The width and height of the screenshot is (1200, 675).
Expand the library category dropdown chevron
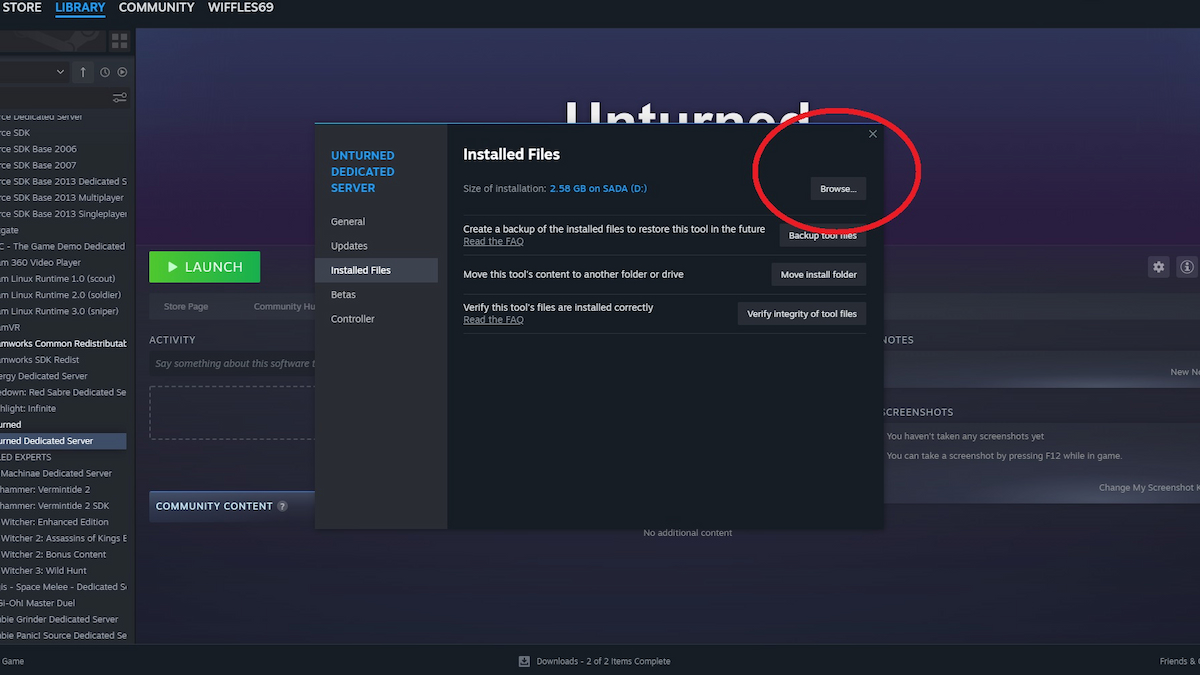(60, 72)
